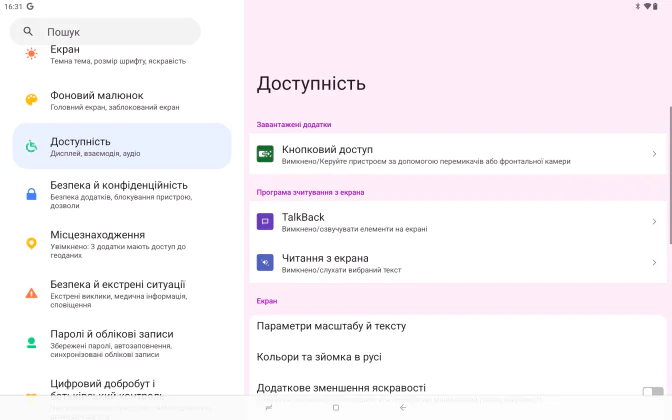This screenshot has width=672, height=420.
Task: Click the accessibility wheelchair icon
Action: pyautogui.click(x=31, y=146)
